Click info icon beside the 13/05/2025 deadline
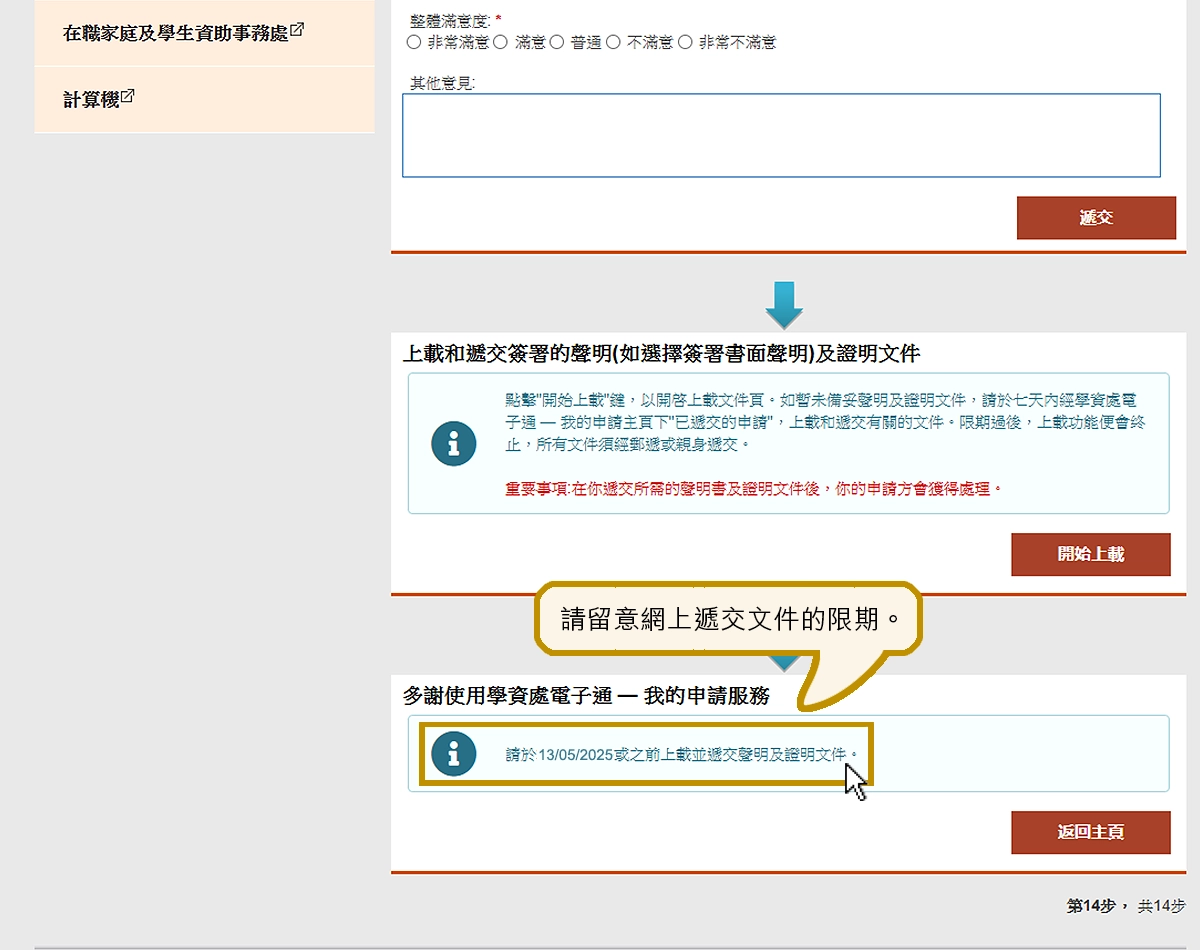This screenshot has width=1200, height=950. click(x=453, y=754)
